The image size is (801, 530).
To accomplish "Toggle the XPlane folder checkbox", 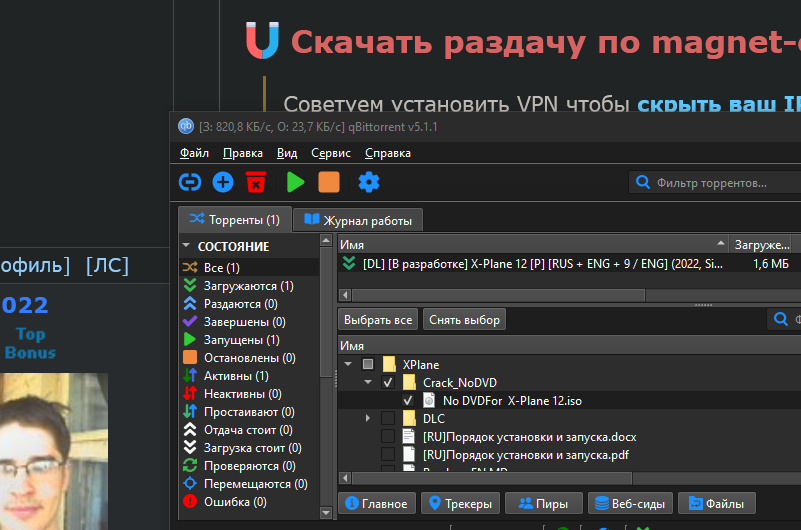I will click(368, 364).
